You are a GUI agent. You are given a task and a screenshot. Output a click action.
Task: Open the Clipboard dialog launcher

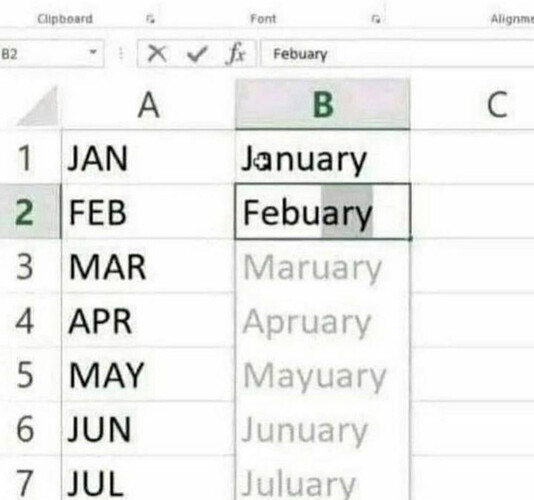pyautogui.click(x=150, y=19)
